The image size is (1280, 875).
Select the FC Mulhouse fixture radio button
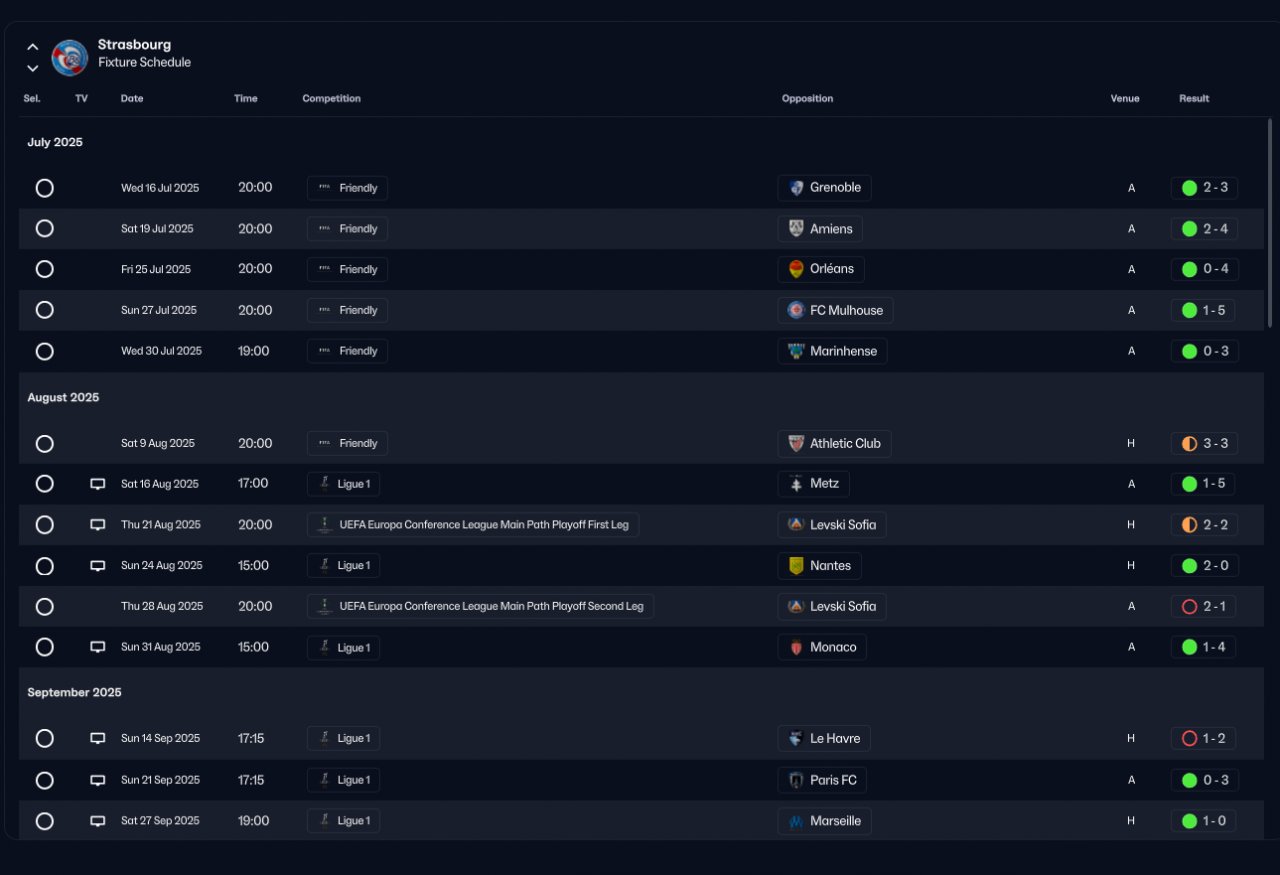coord(44,310)
